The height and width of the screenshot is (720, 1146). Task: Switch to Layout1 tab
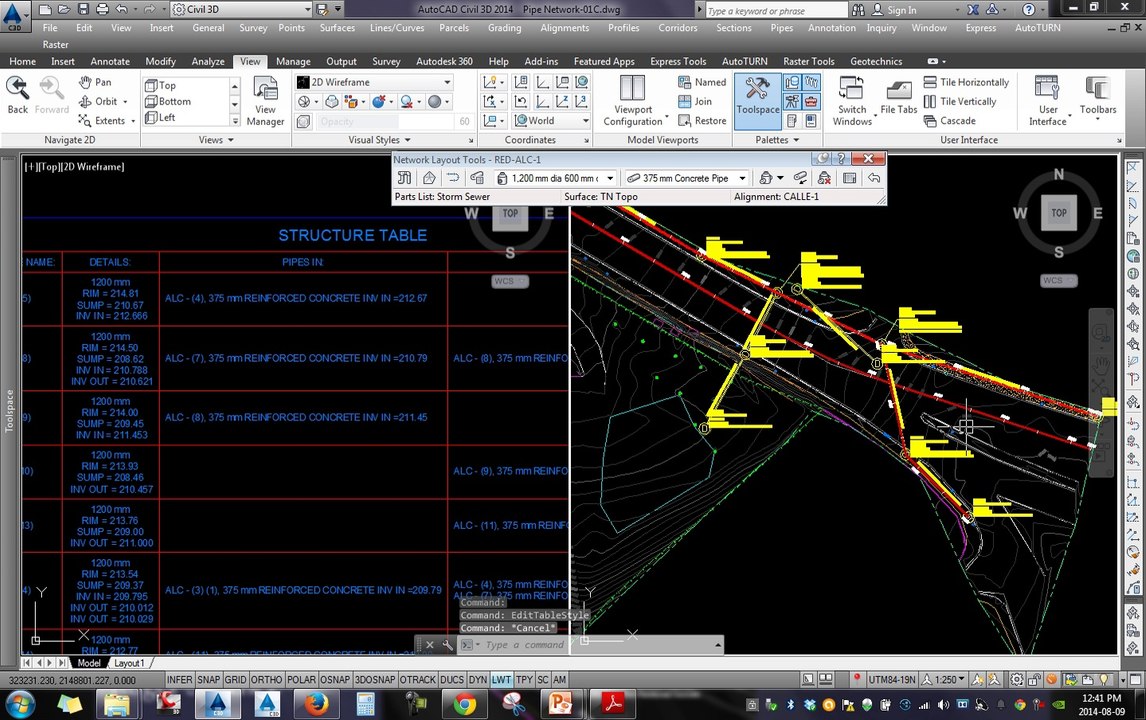pos(129,663)
